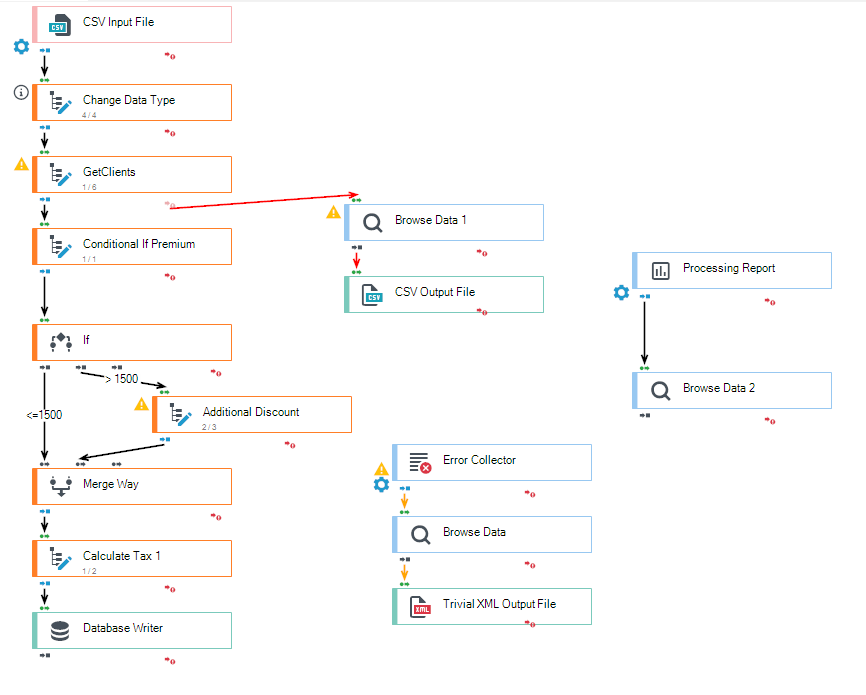This screenshot has height=695, width=866.
Task: Click the Merge Way node icon
Action: coord(61,486)
